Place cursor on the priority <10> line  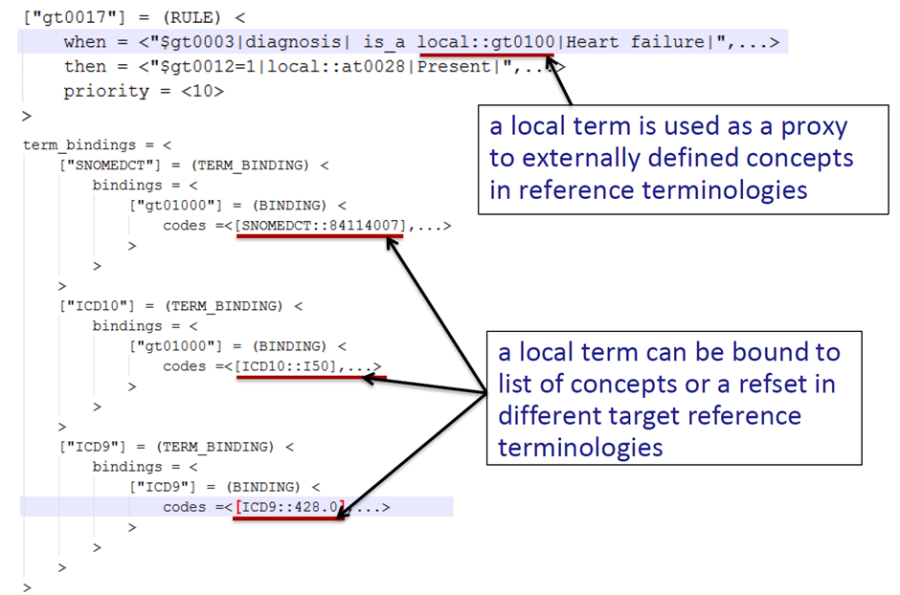144,91
